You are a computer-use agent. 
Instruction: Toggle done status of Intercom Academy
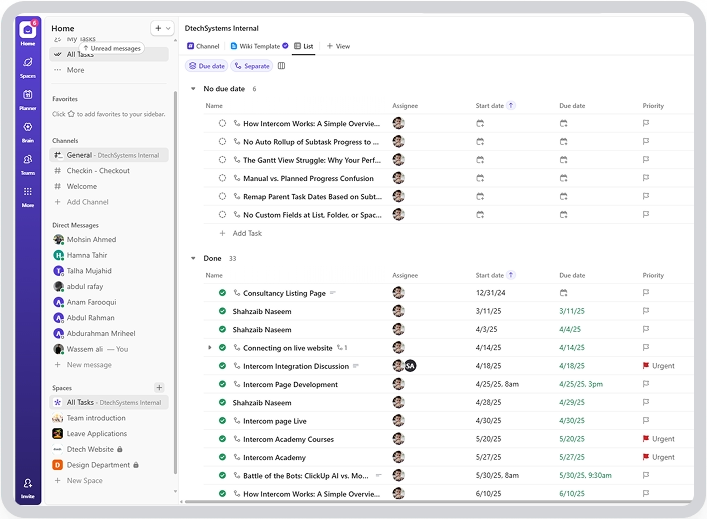[222, 457]
